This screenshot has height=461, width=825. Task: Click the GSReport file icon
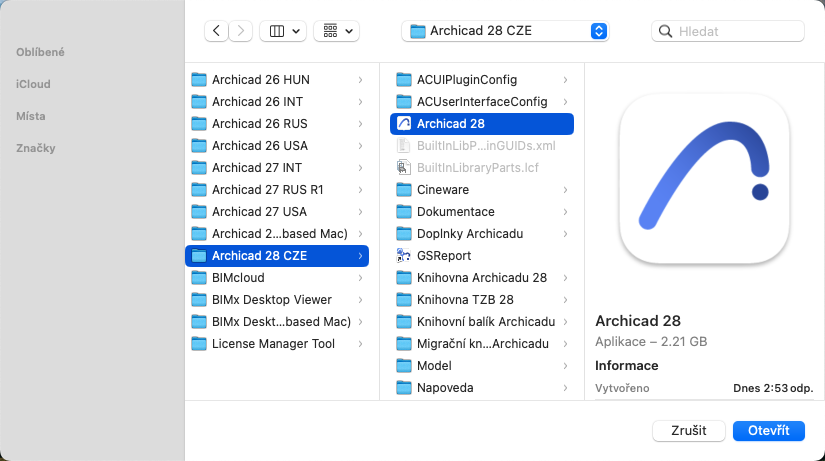404,256
